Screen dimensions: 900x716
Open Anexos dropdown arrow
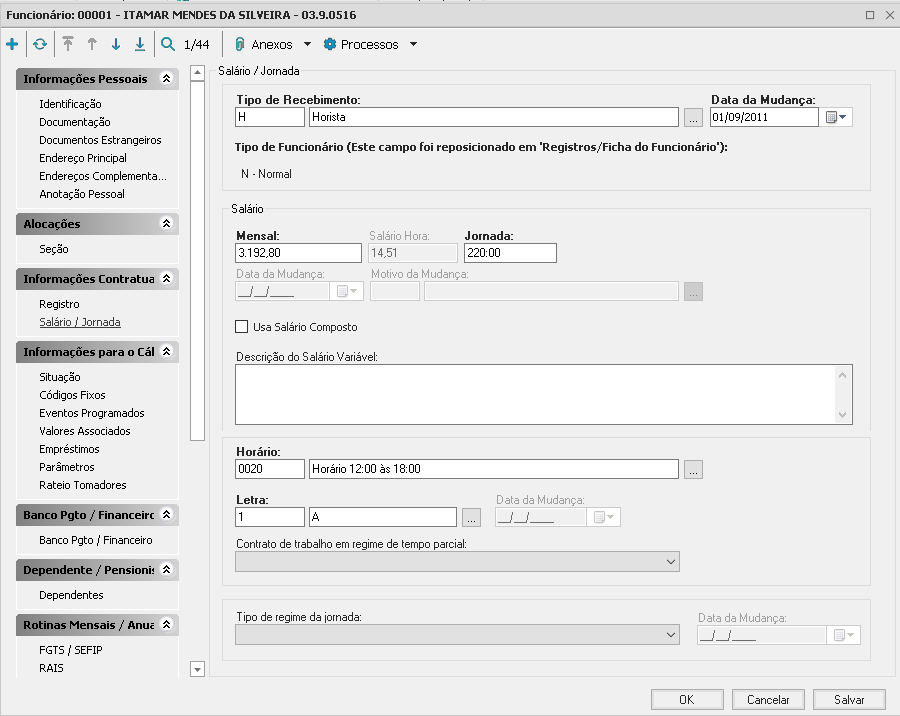click(307, 44)
